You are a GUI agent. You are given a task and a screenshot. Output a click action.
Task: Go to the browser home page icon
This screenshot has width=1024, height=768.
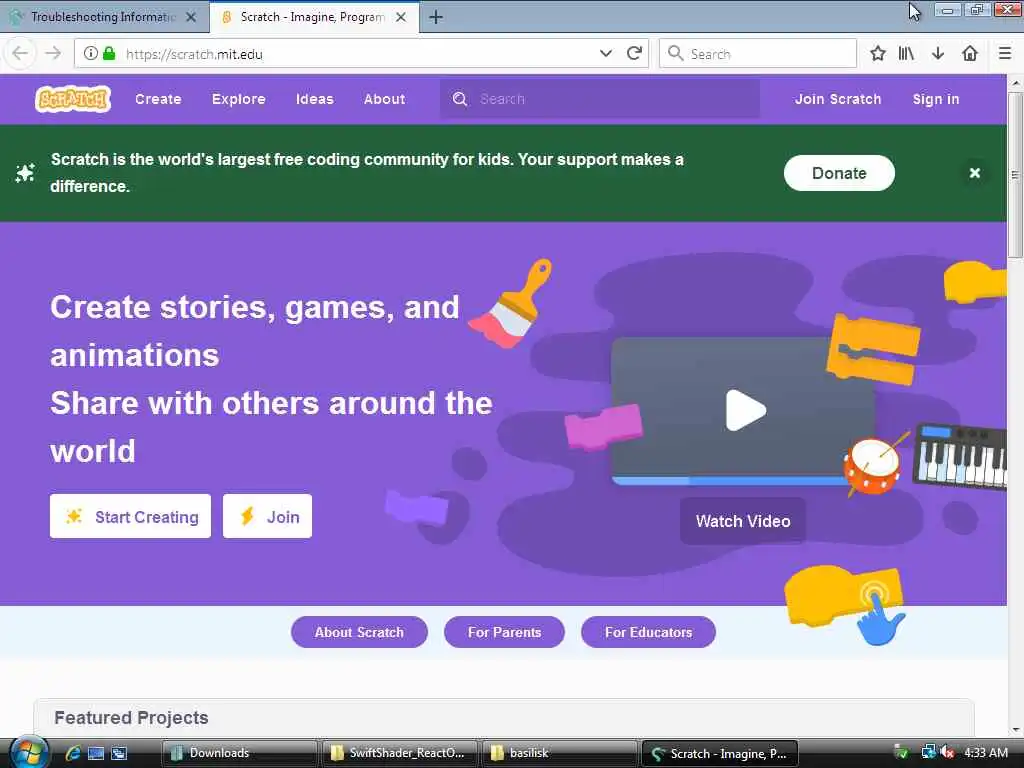970,54
